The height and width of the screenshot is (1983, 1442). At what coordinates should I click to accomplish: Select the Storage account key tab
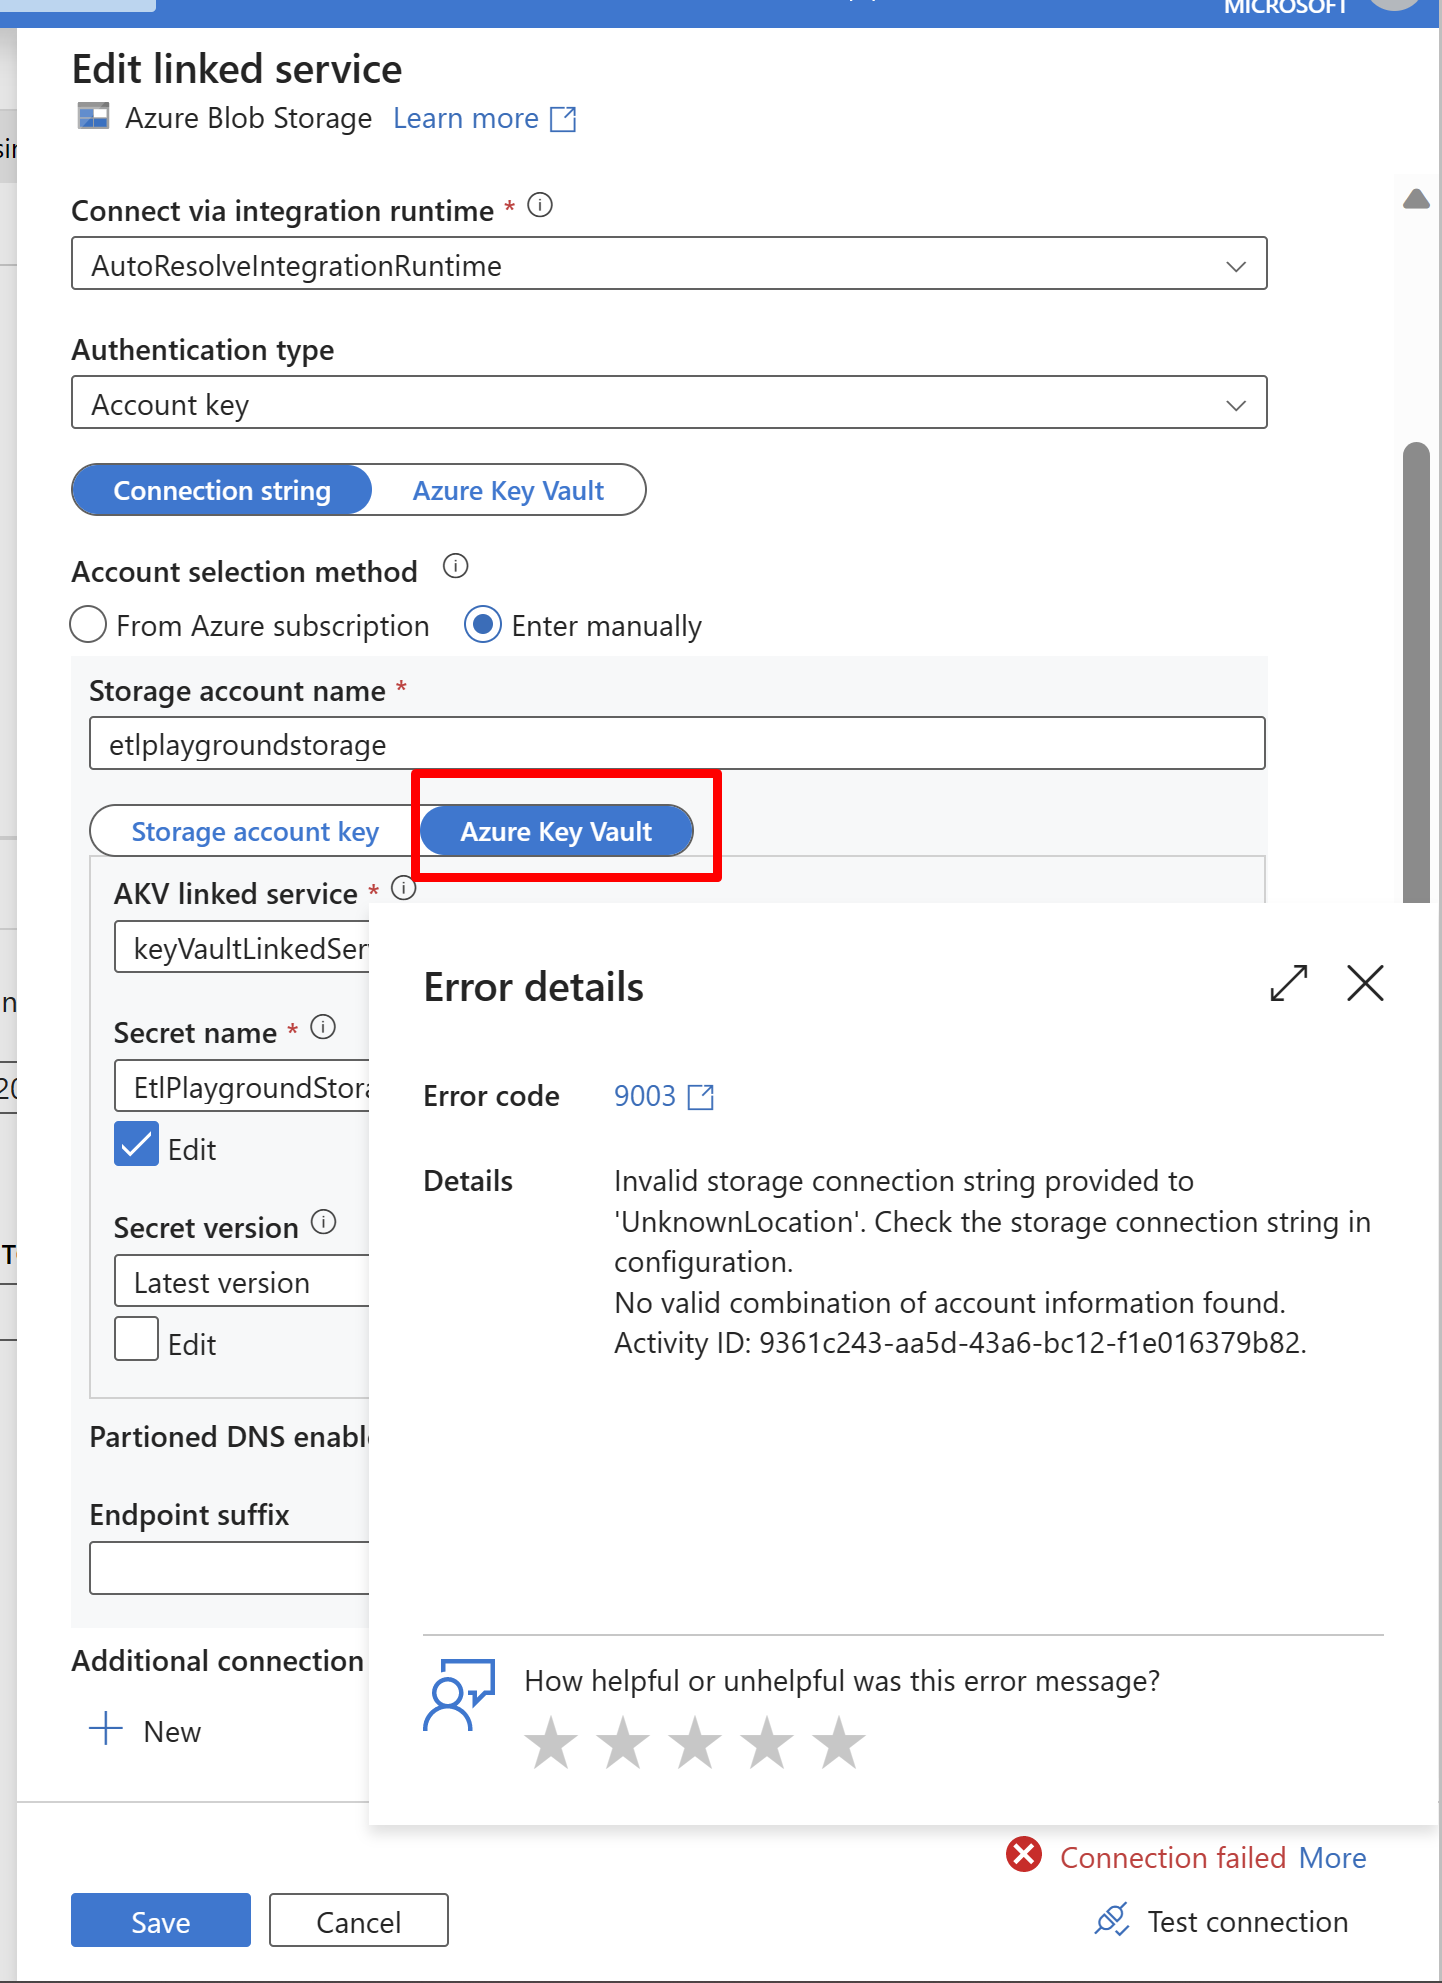255,831
